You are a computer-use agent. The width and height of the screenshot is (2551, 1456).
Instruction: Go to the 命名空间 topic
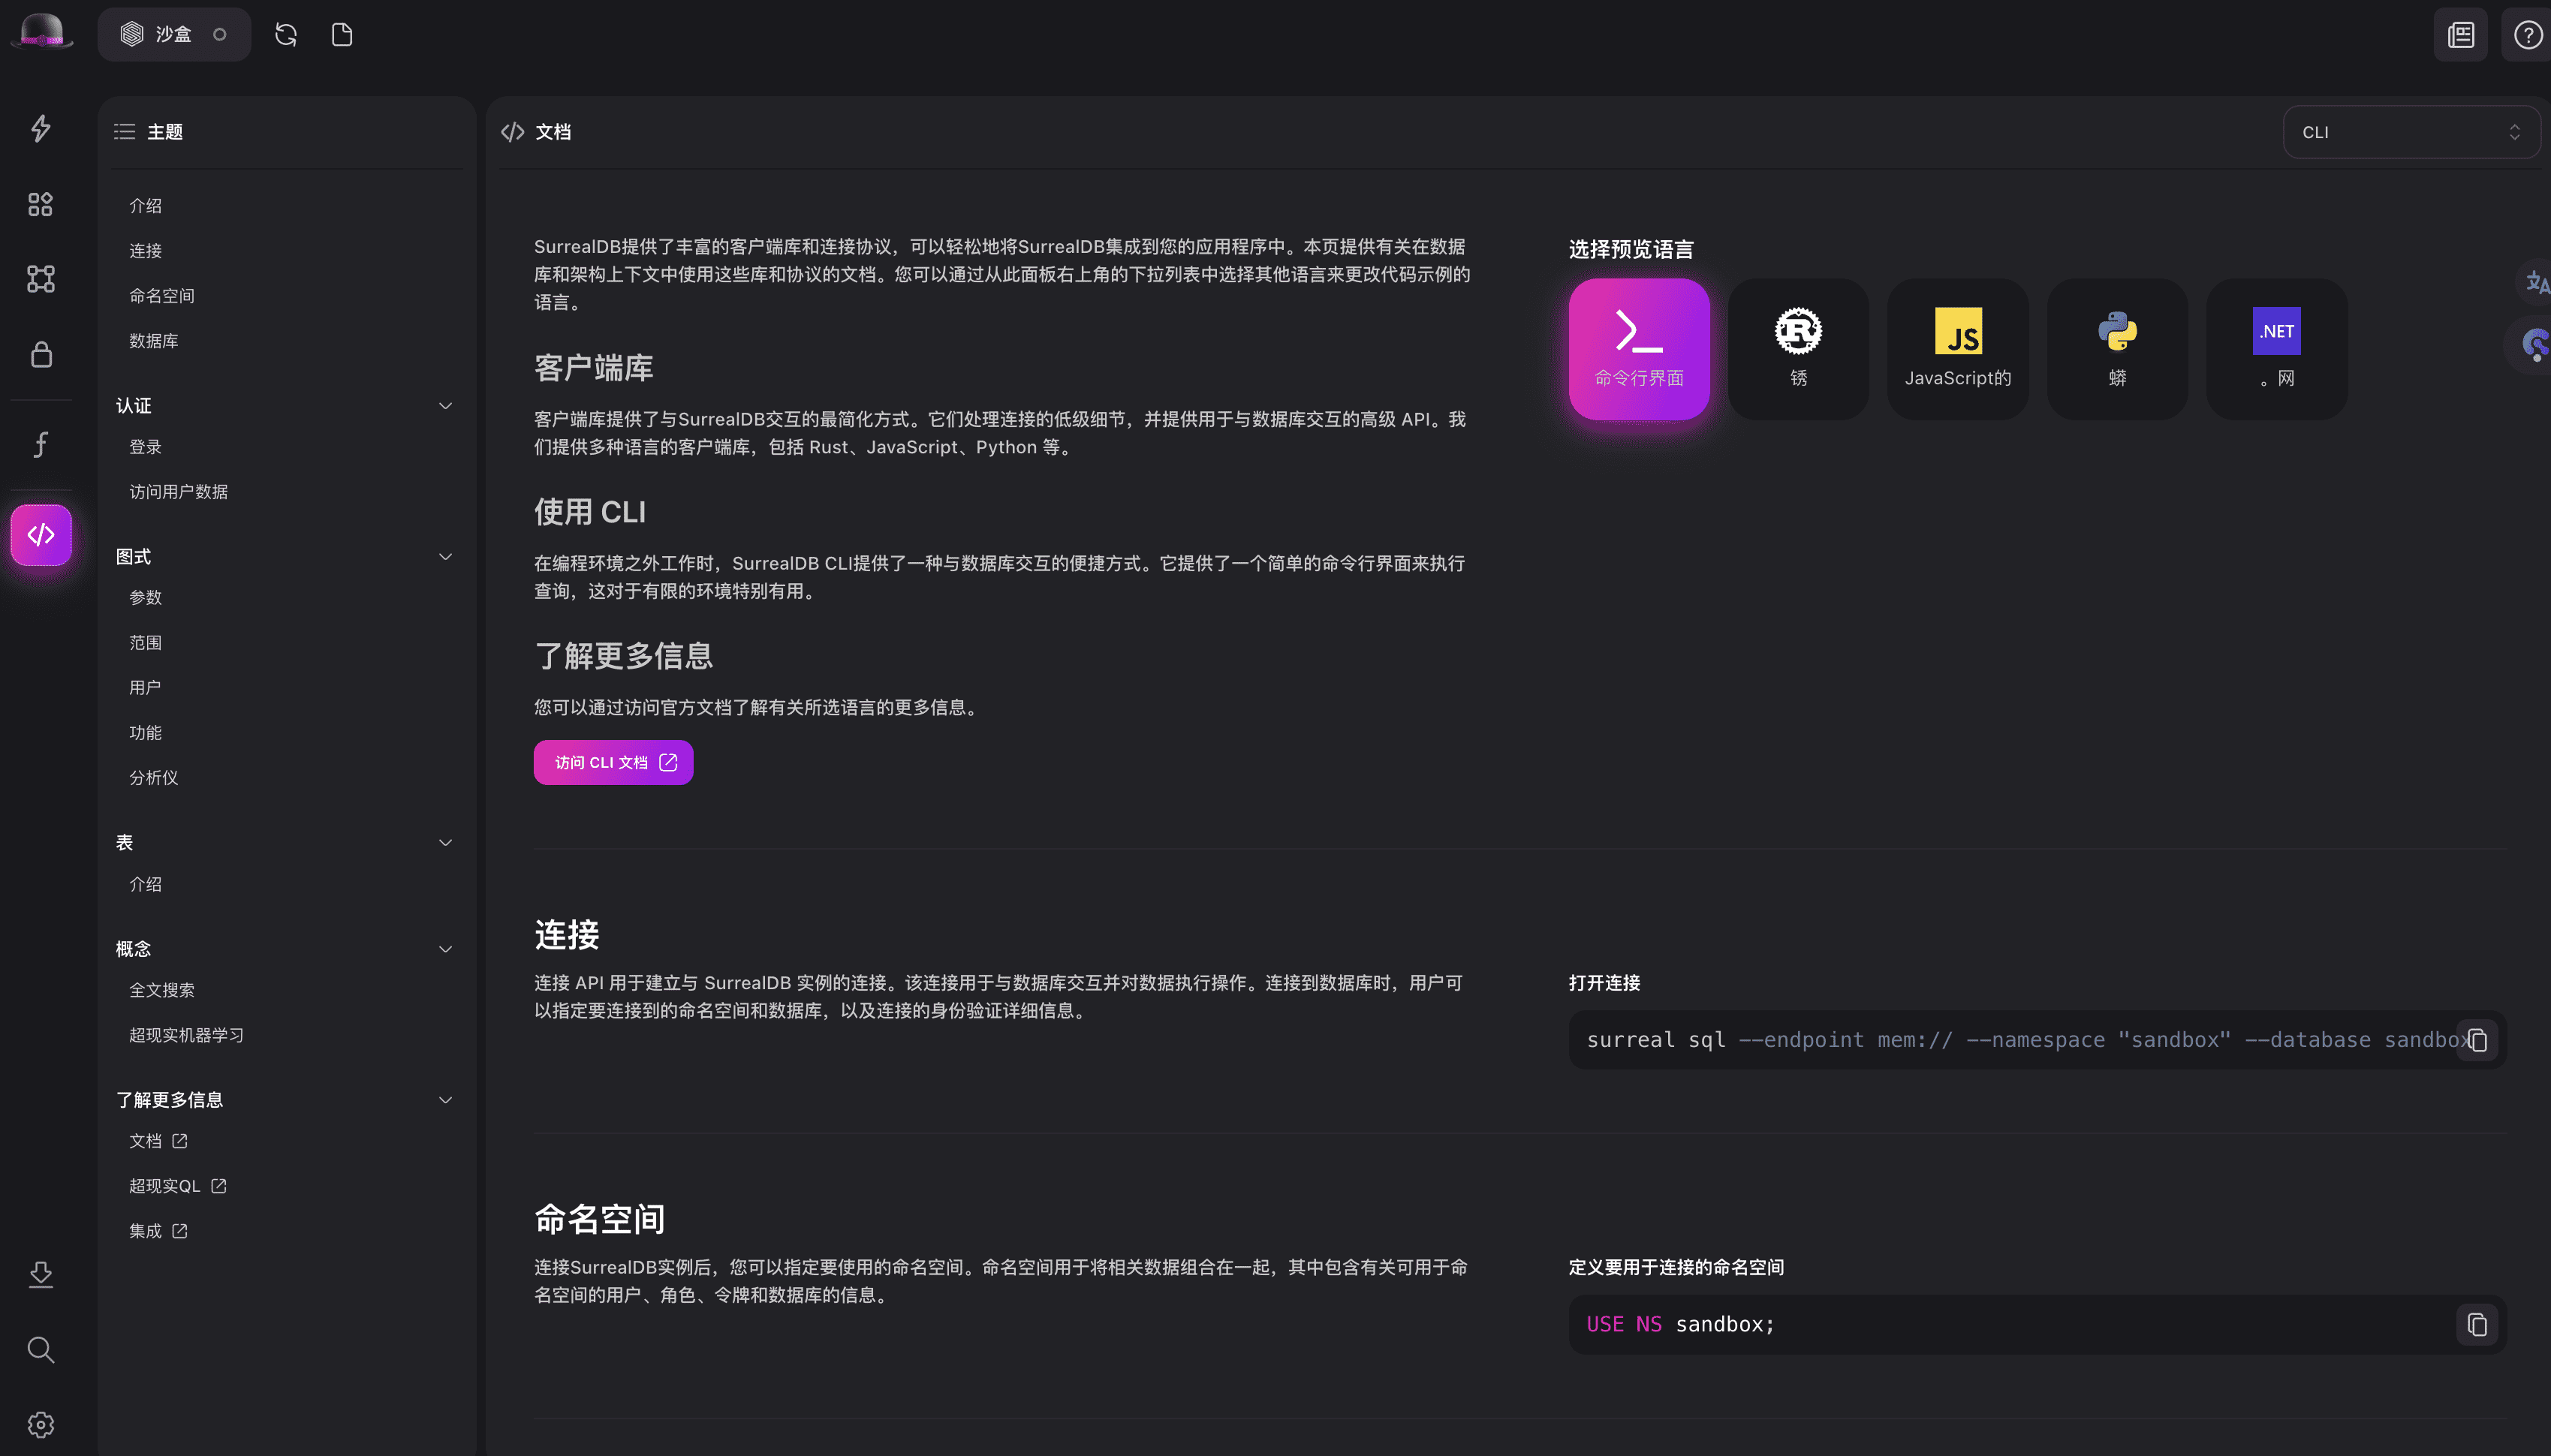pyautogui.click(x=162, y=296)
